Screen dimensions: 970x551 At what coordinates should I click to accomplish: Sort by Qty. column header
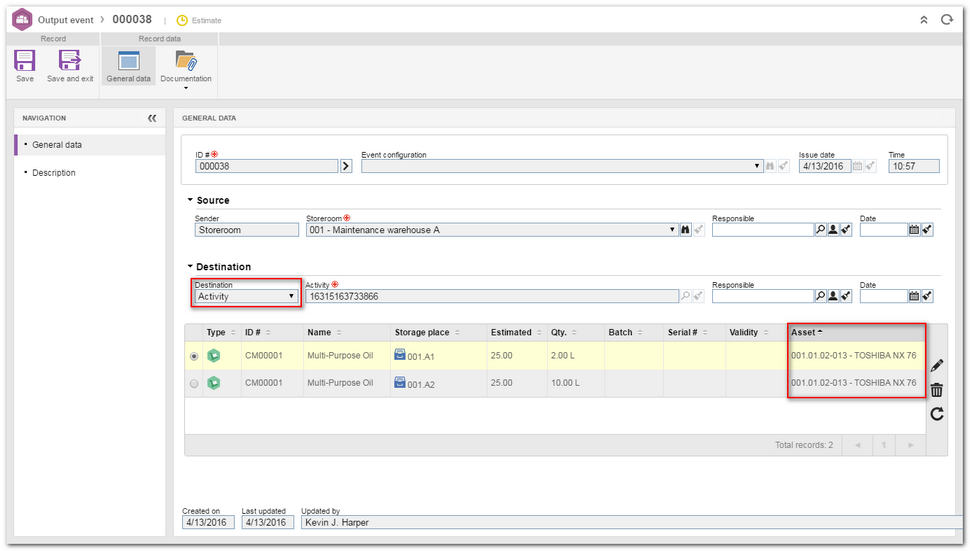tap(575, 332)
